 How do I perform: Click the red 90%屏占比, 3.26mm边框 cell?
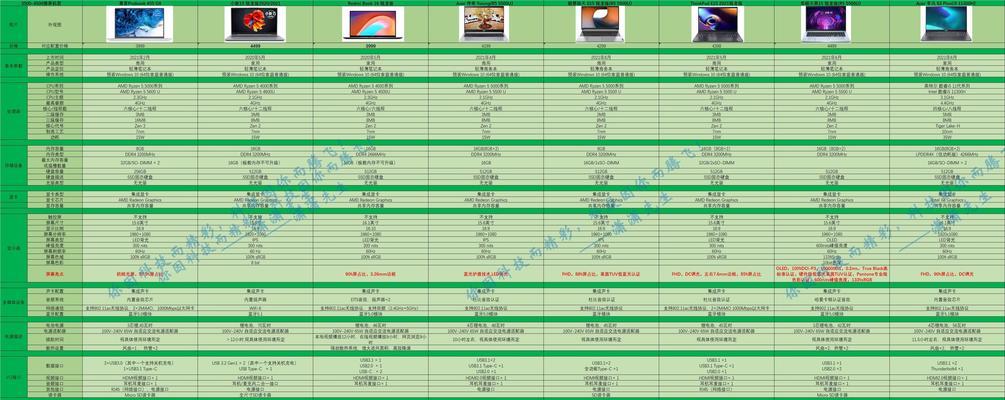(x=370, y=273)
